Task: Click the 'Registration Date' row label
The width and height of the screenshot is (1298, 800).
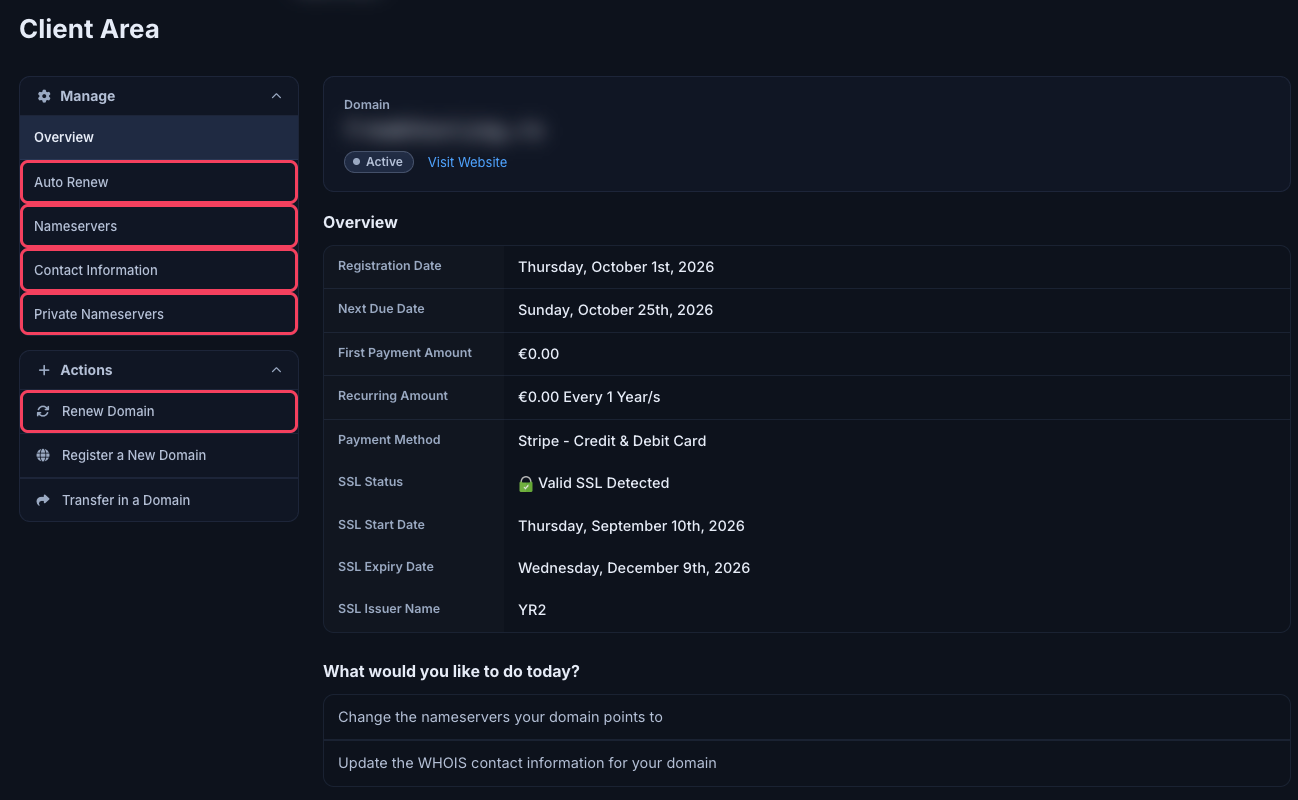Action: click(389, 266)
